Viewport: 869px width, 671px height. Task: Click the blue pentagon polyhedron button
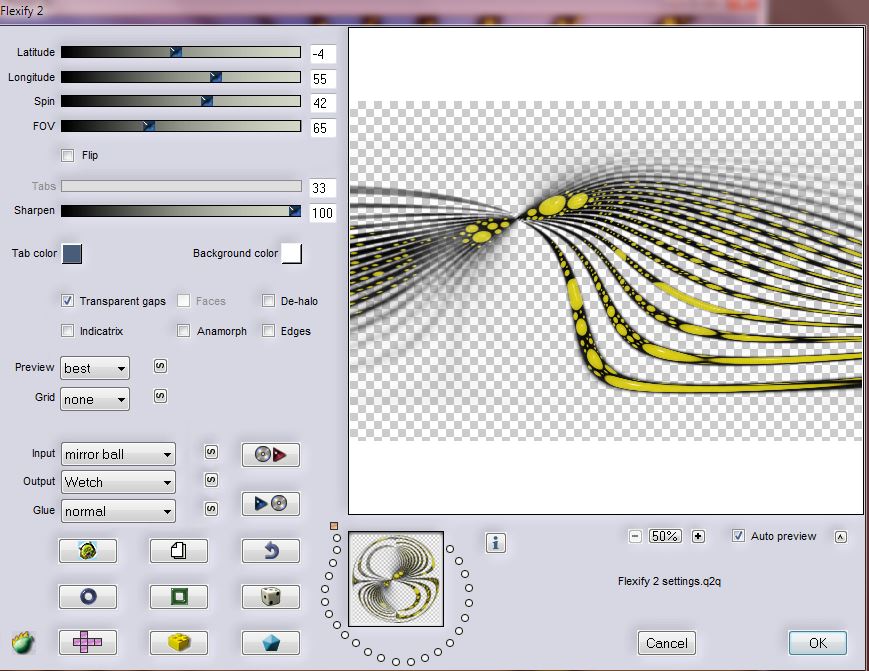[270, 643]
